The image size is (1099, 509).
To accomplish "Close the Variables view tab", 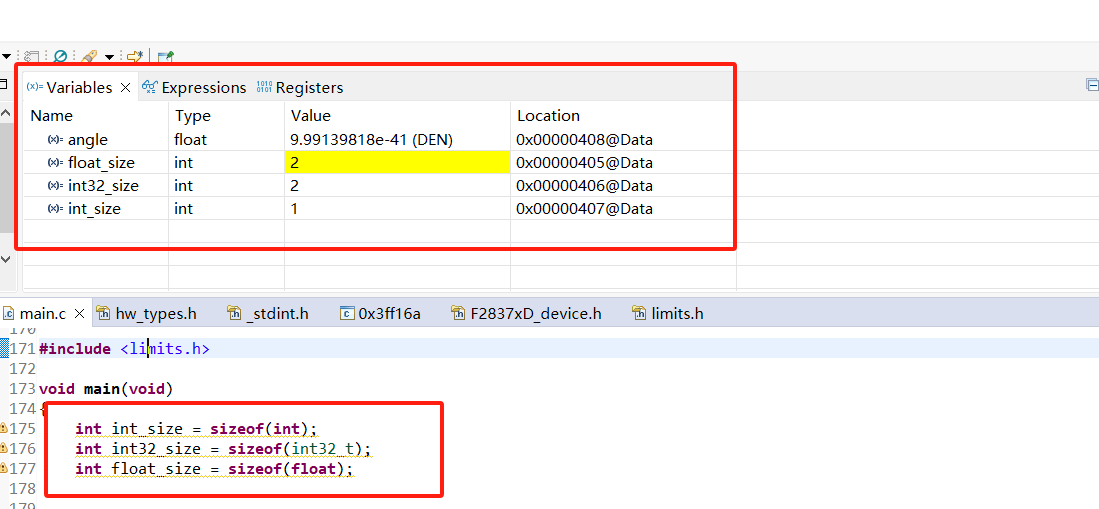I will 126,88.
